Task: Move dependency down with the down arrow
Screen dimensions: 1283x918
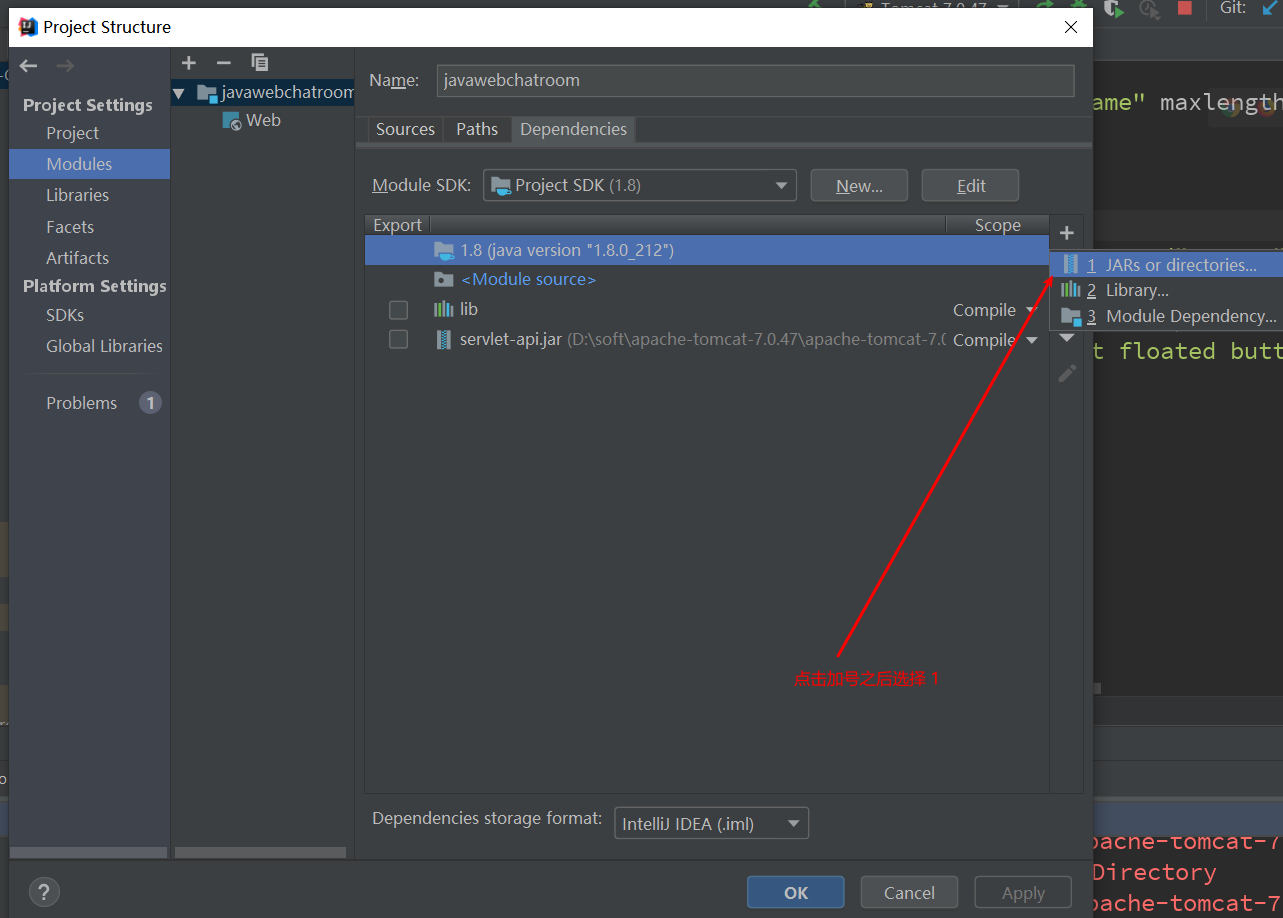Action: click(1067, 338)
